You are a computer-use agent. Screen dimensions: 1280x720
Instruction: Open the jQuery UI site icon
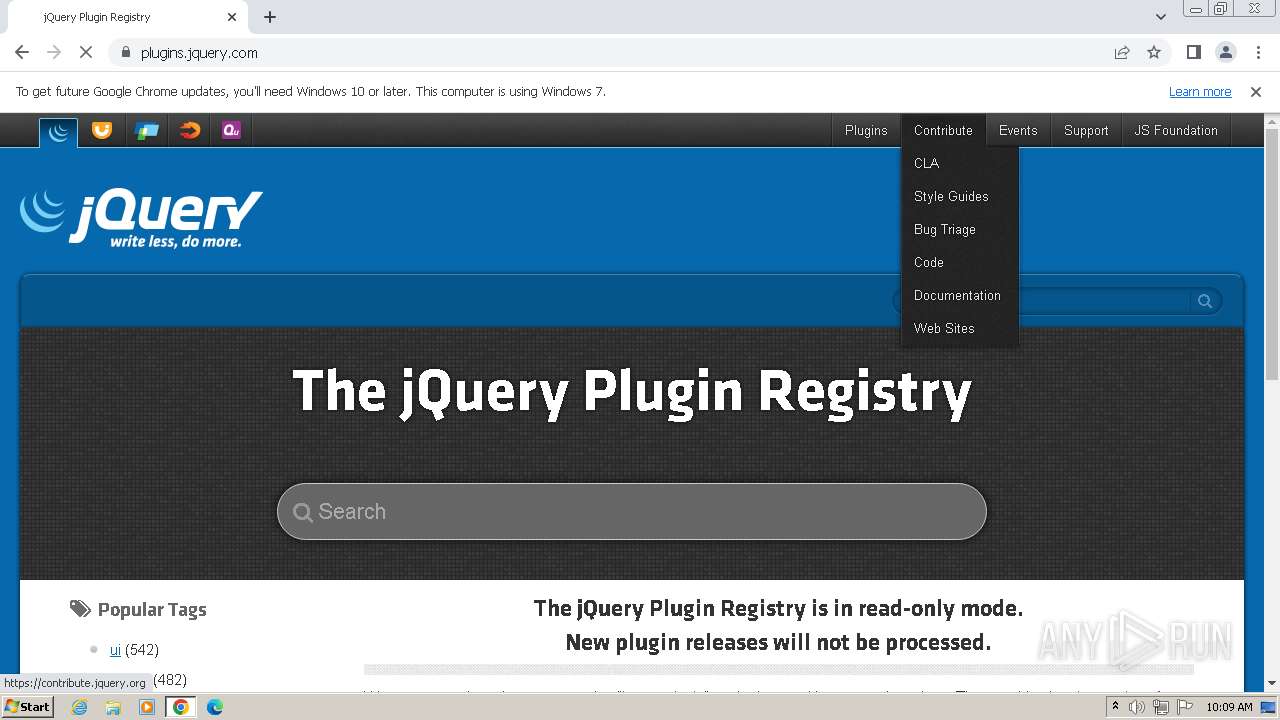102,130
